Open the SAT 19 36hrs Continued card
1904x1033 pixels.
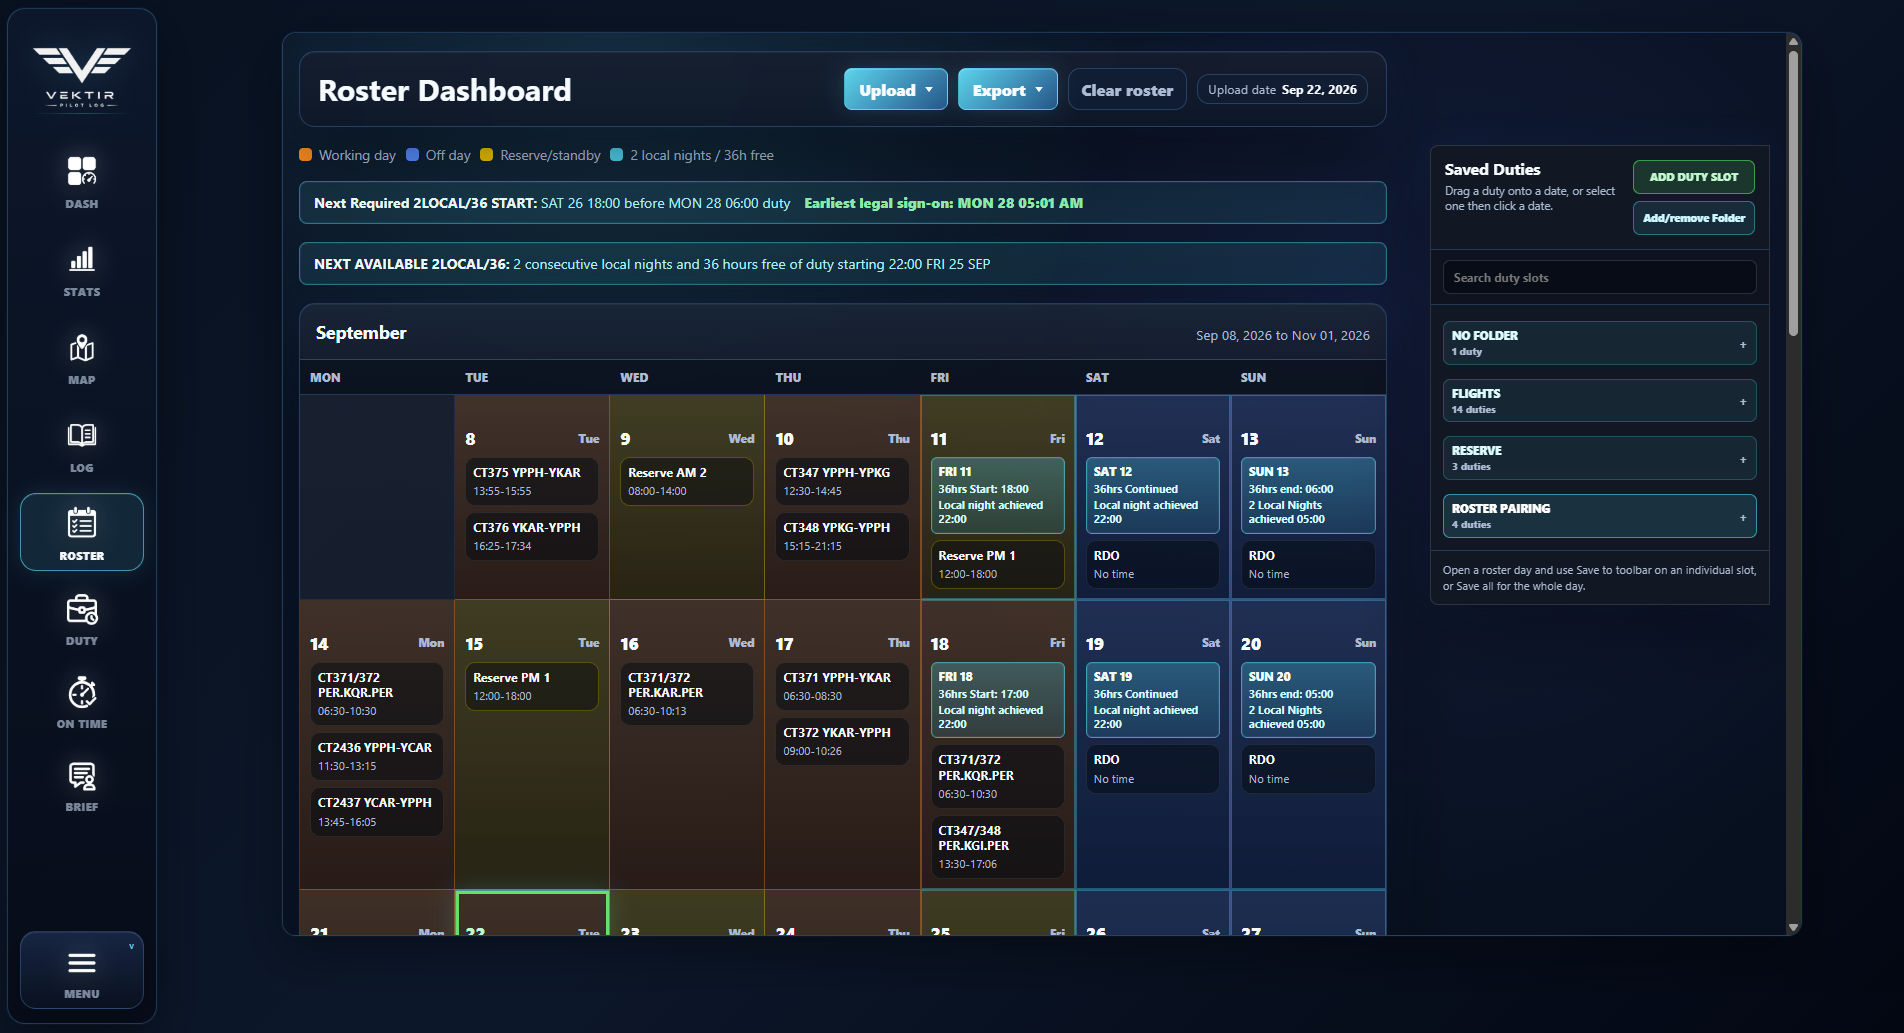tap(1152, 700)
